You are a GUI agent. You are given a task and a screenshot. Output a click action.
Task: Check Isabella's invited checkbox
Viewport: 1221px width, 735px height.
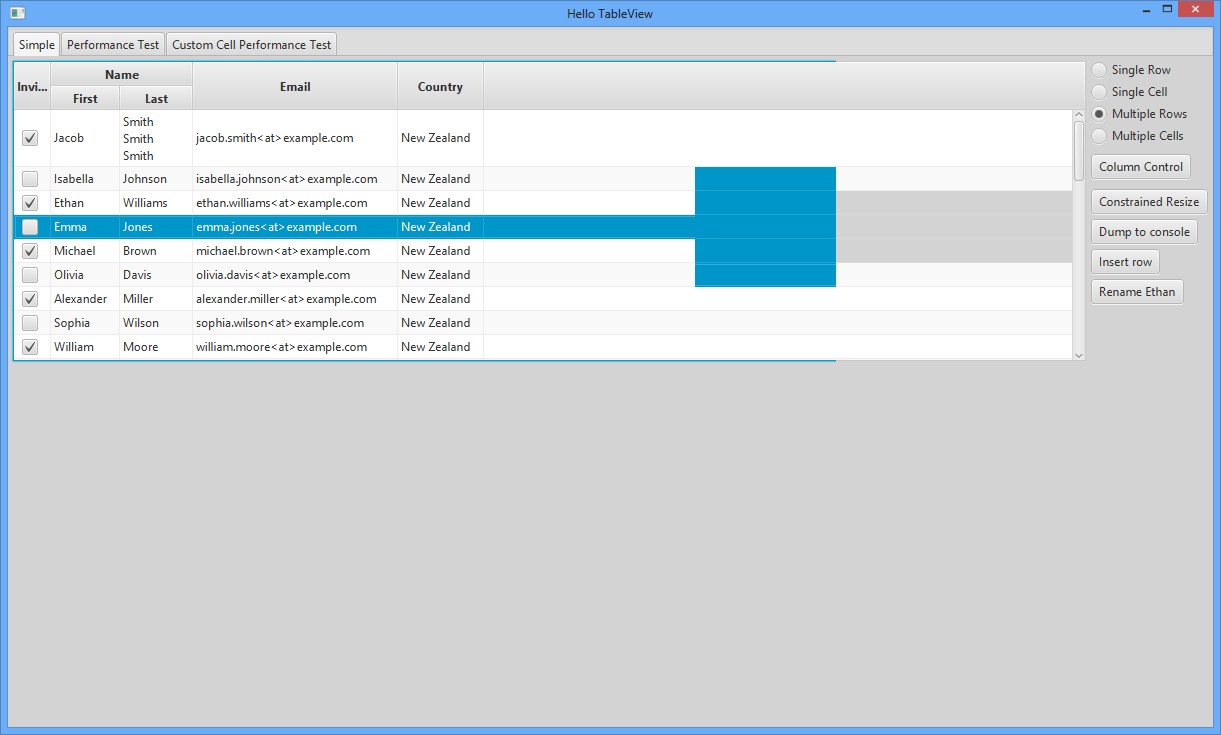[x=30, y=179]
